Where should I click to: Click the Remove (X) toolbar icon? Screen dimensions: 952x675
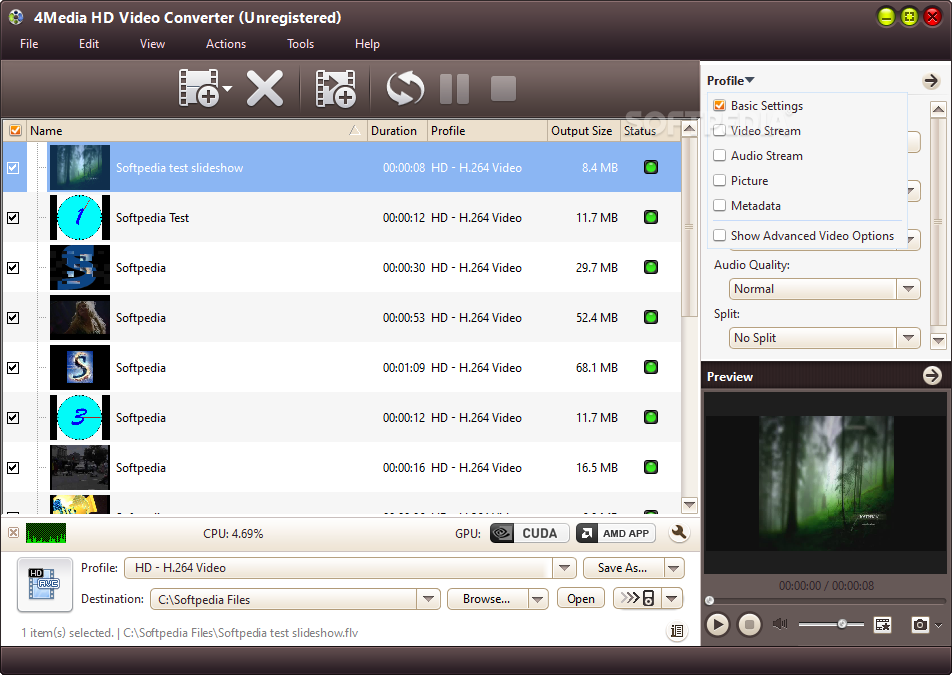tap(265, 89)
